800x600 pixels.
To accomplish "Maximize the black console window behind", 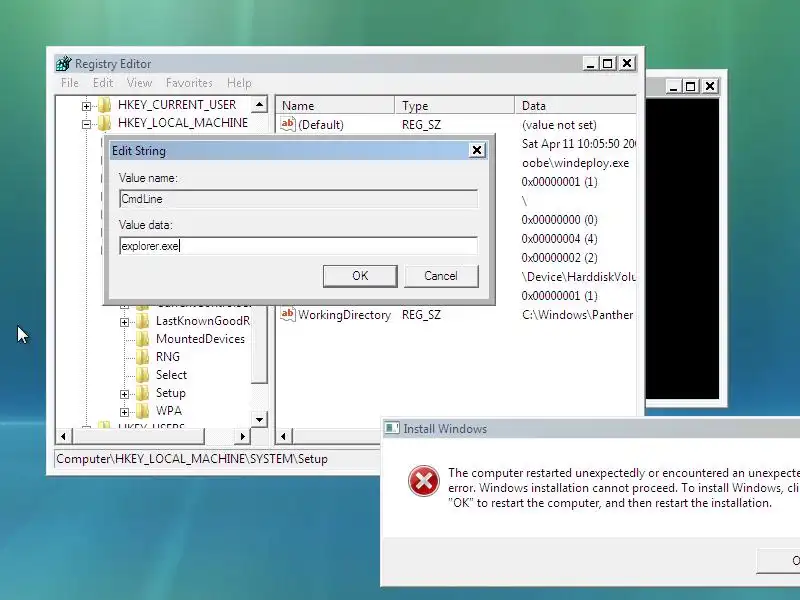I will click(x=690, y=86).
